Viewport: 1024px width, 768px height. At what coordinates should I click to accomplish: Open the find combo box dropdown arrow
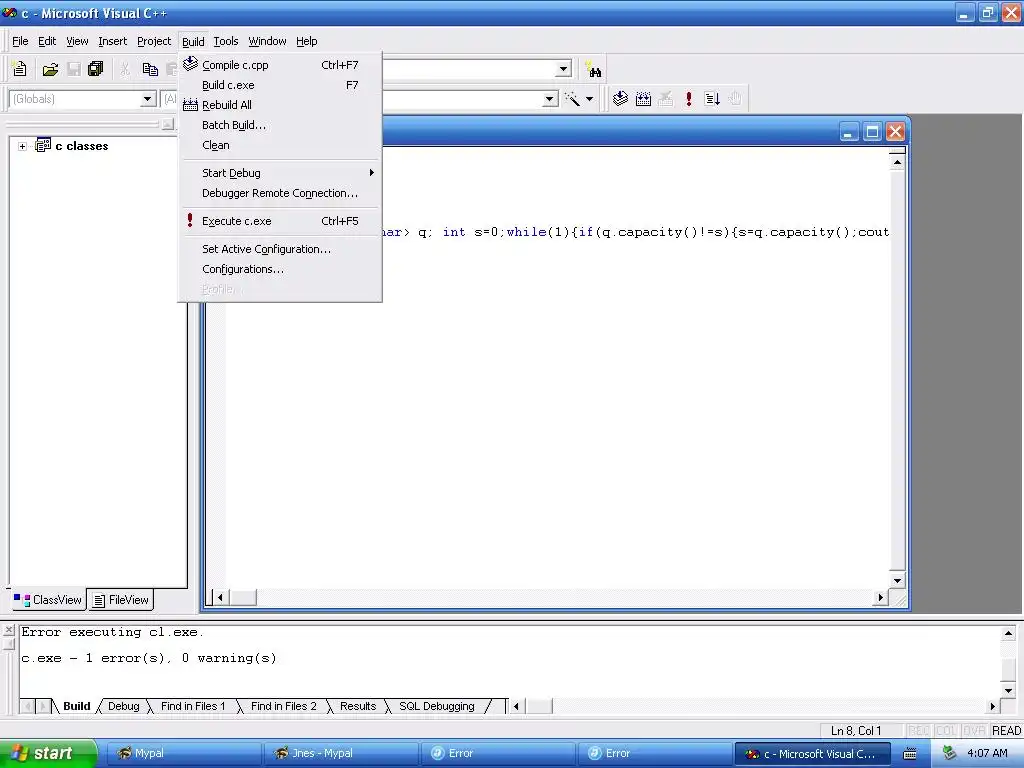tap(563, 69)
